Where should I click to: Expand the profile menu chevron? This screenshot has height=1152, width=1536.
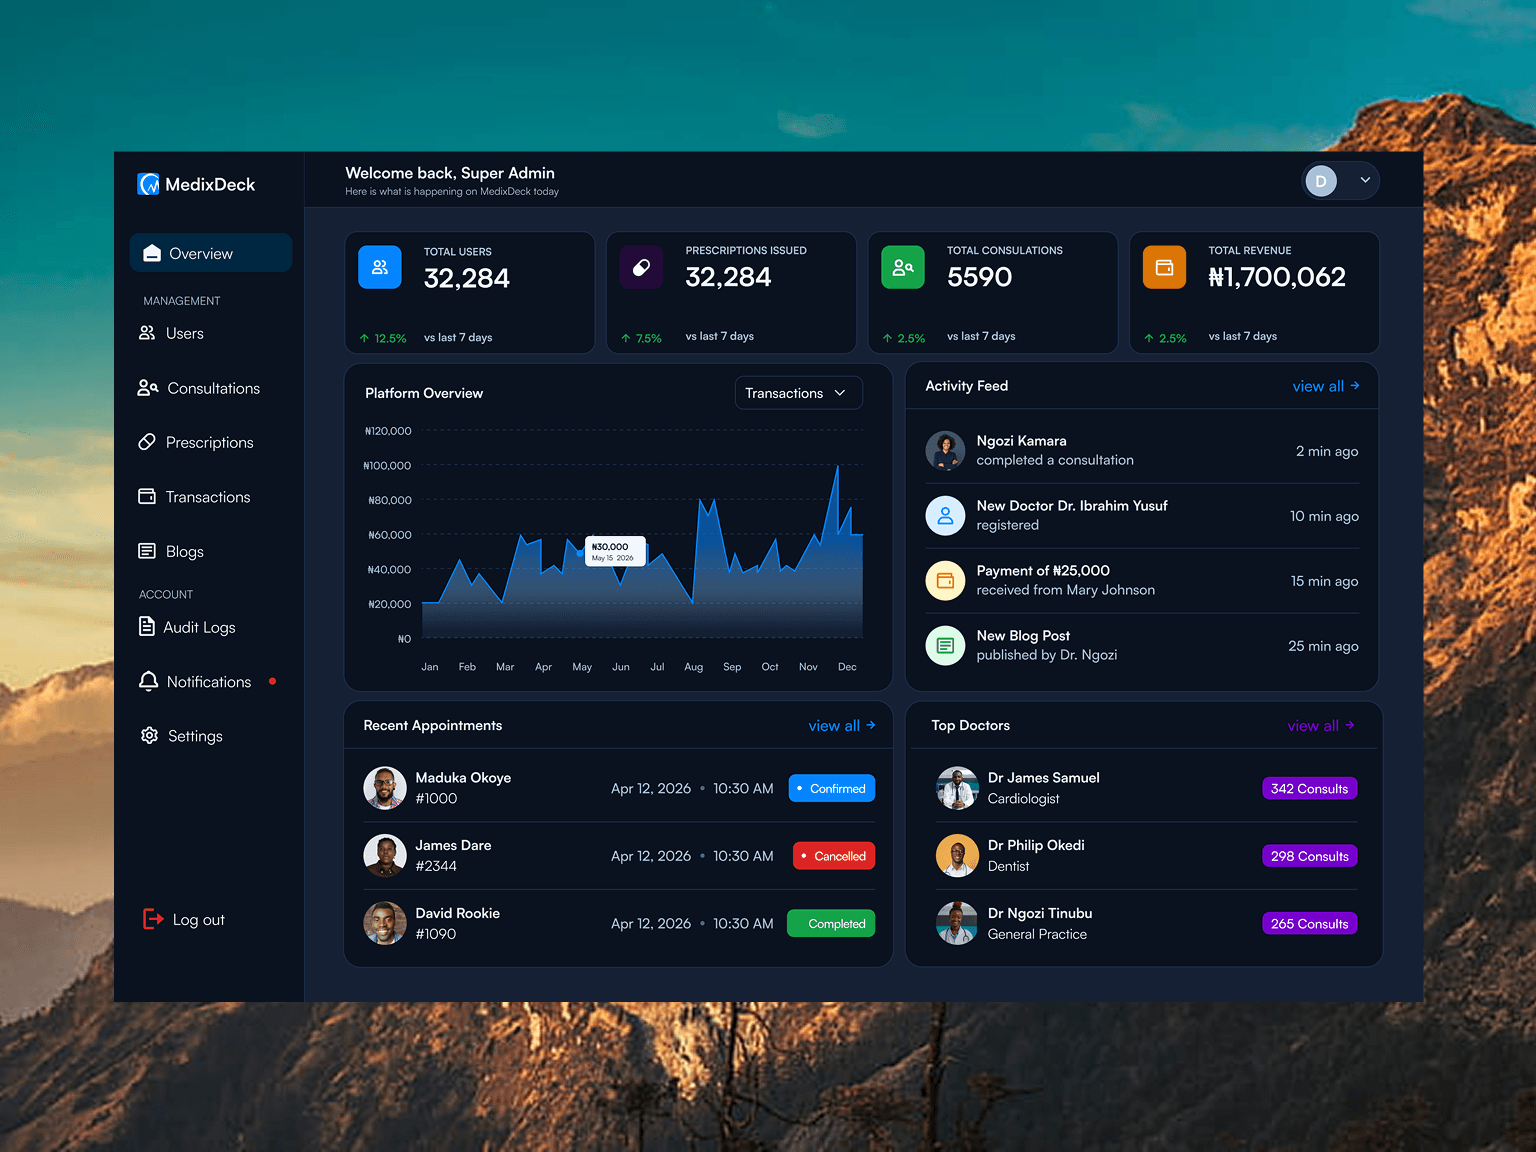[x=1365, y=180]
